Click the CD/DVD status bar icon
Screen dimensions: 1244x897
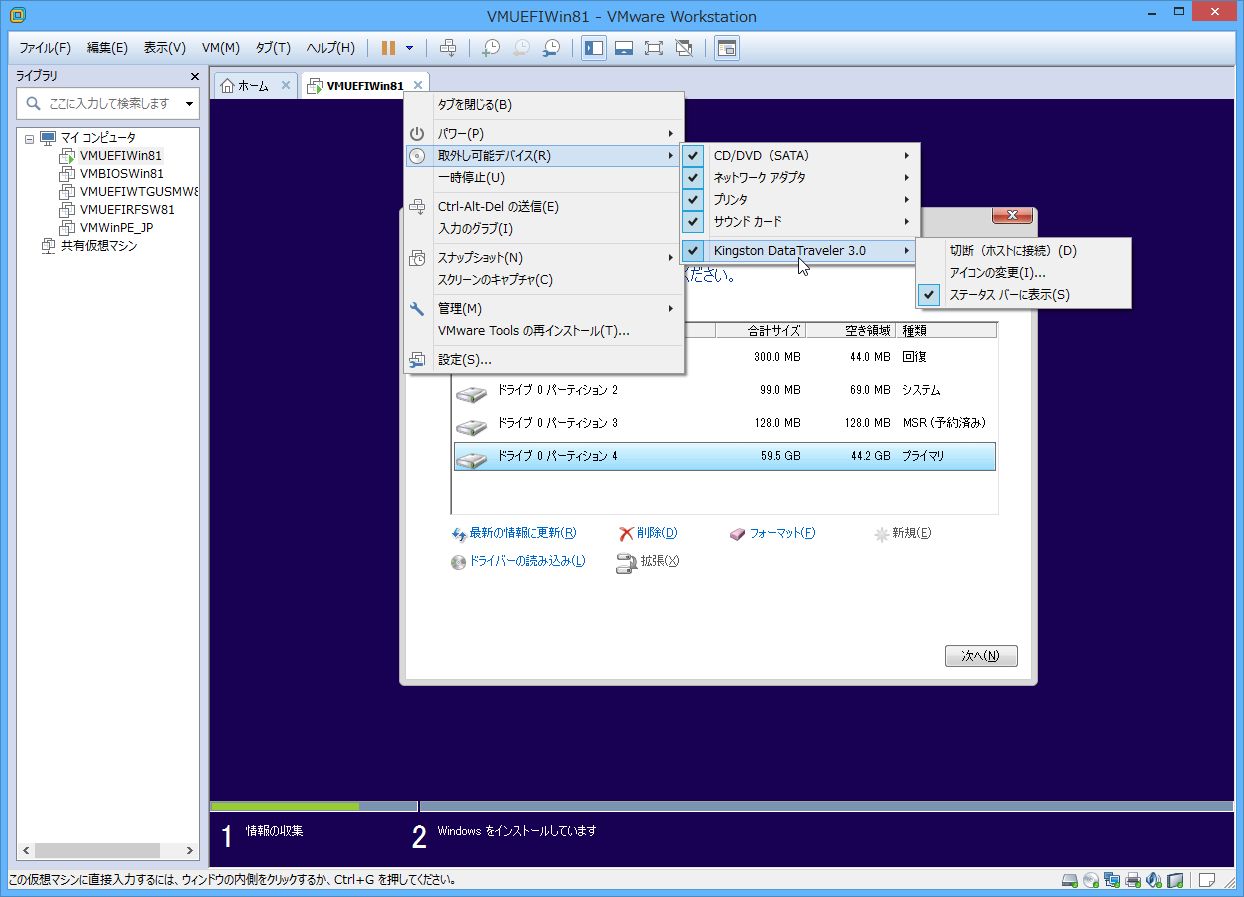coord(1090,881)
